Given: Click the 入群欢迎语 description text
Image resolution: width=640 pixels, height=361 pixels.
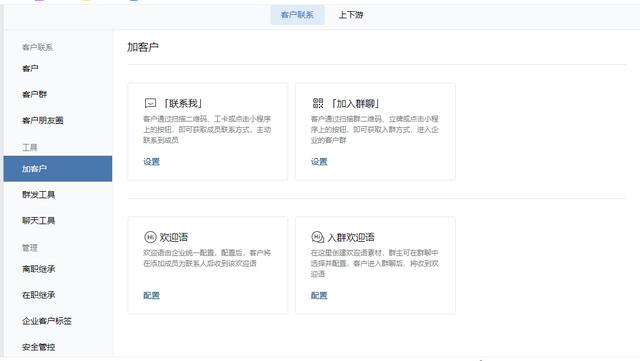Looking at the screenshot, I should [x=375, y=263].
